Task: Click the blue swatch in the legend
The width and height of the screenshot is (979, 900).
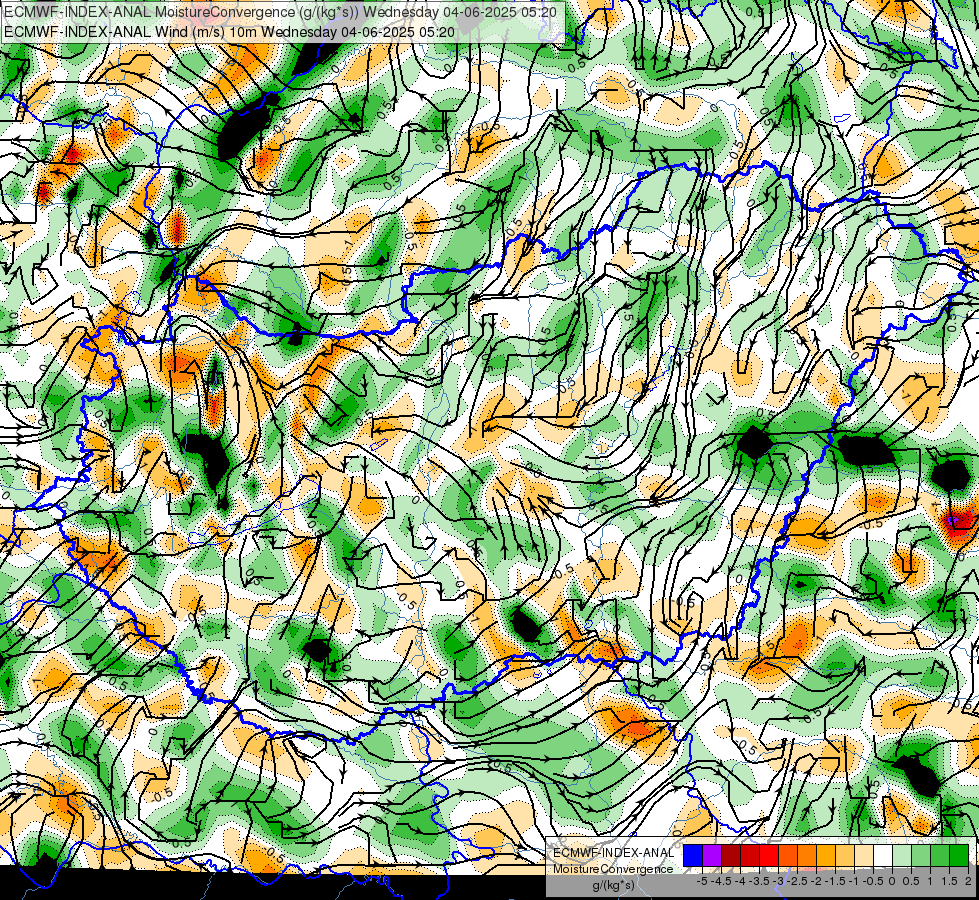Action: click(693, 856)
